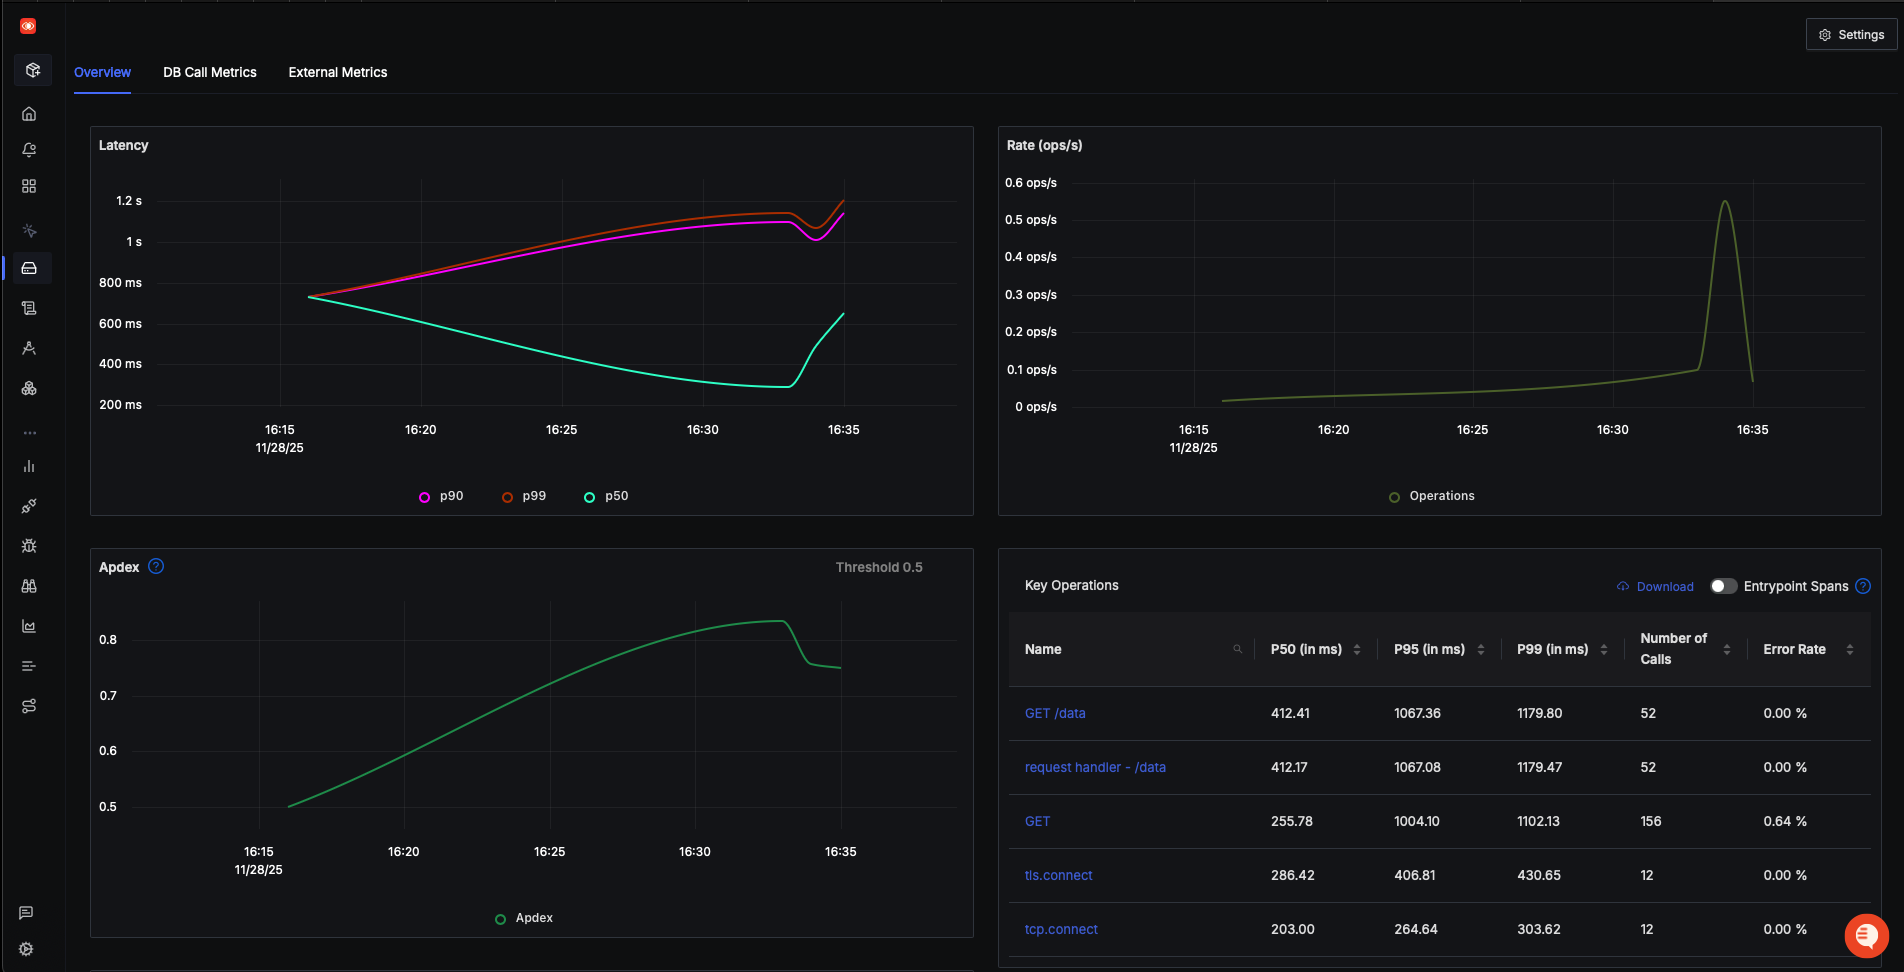The image size is (1904, 972).
Task: Switch to the DB Call Metrics tab
Action: pos(209,72)
